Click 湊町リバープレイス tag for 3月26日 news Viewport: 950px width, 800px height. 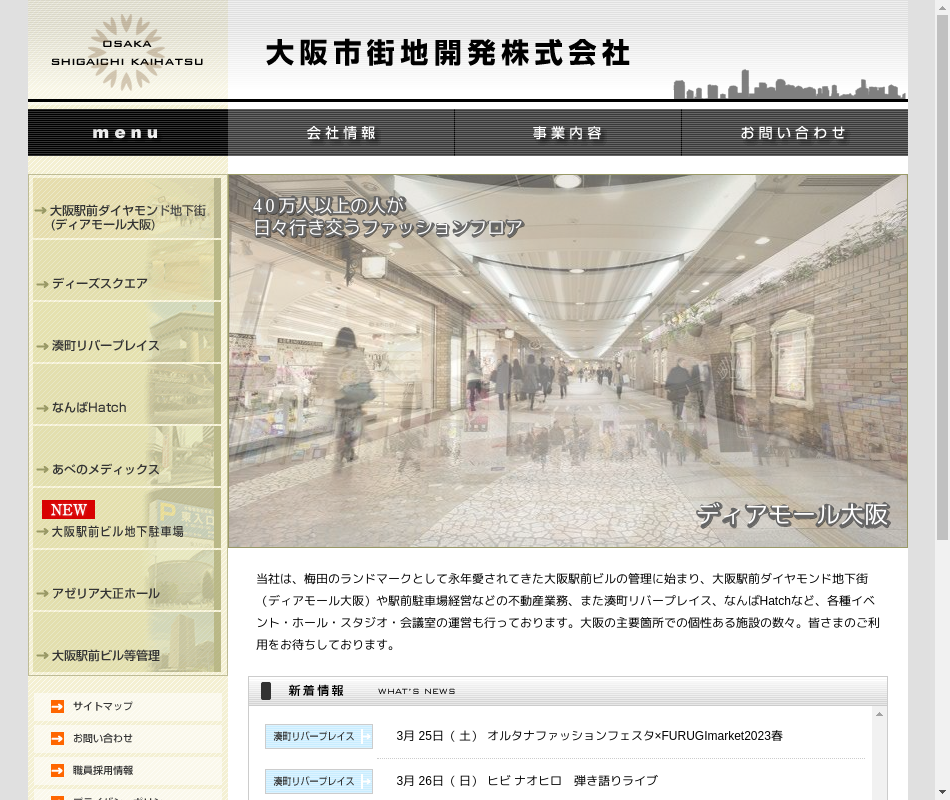click(319, 781)
